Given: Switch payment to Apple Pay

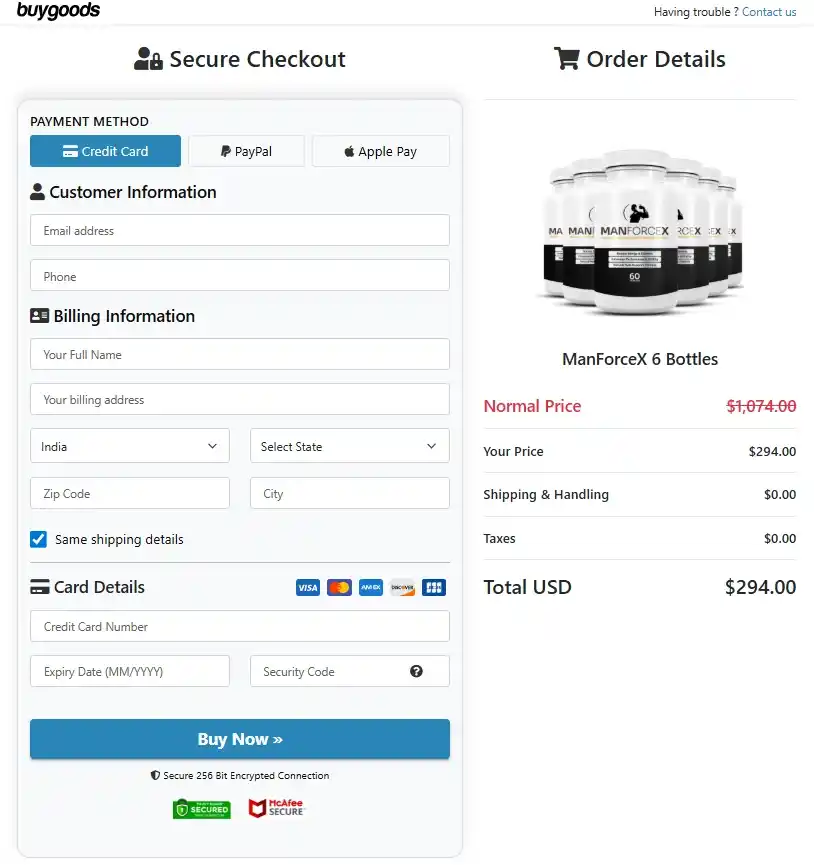Looking at the screenshot, I should 380,150.
